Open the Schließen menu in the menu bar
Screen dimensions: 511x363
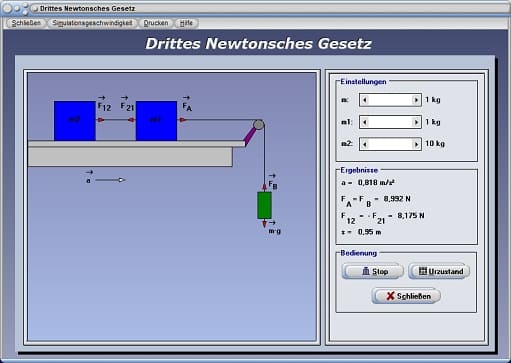pos(26,23)
